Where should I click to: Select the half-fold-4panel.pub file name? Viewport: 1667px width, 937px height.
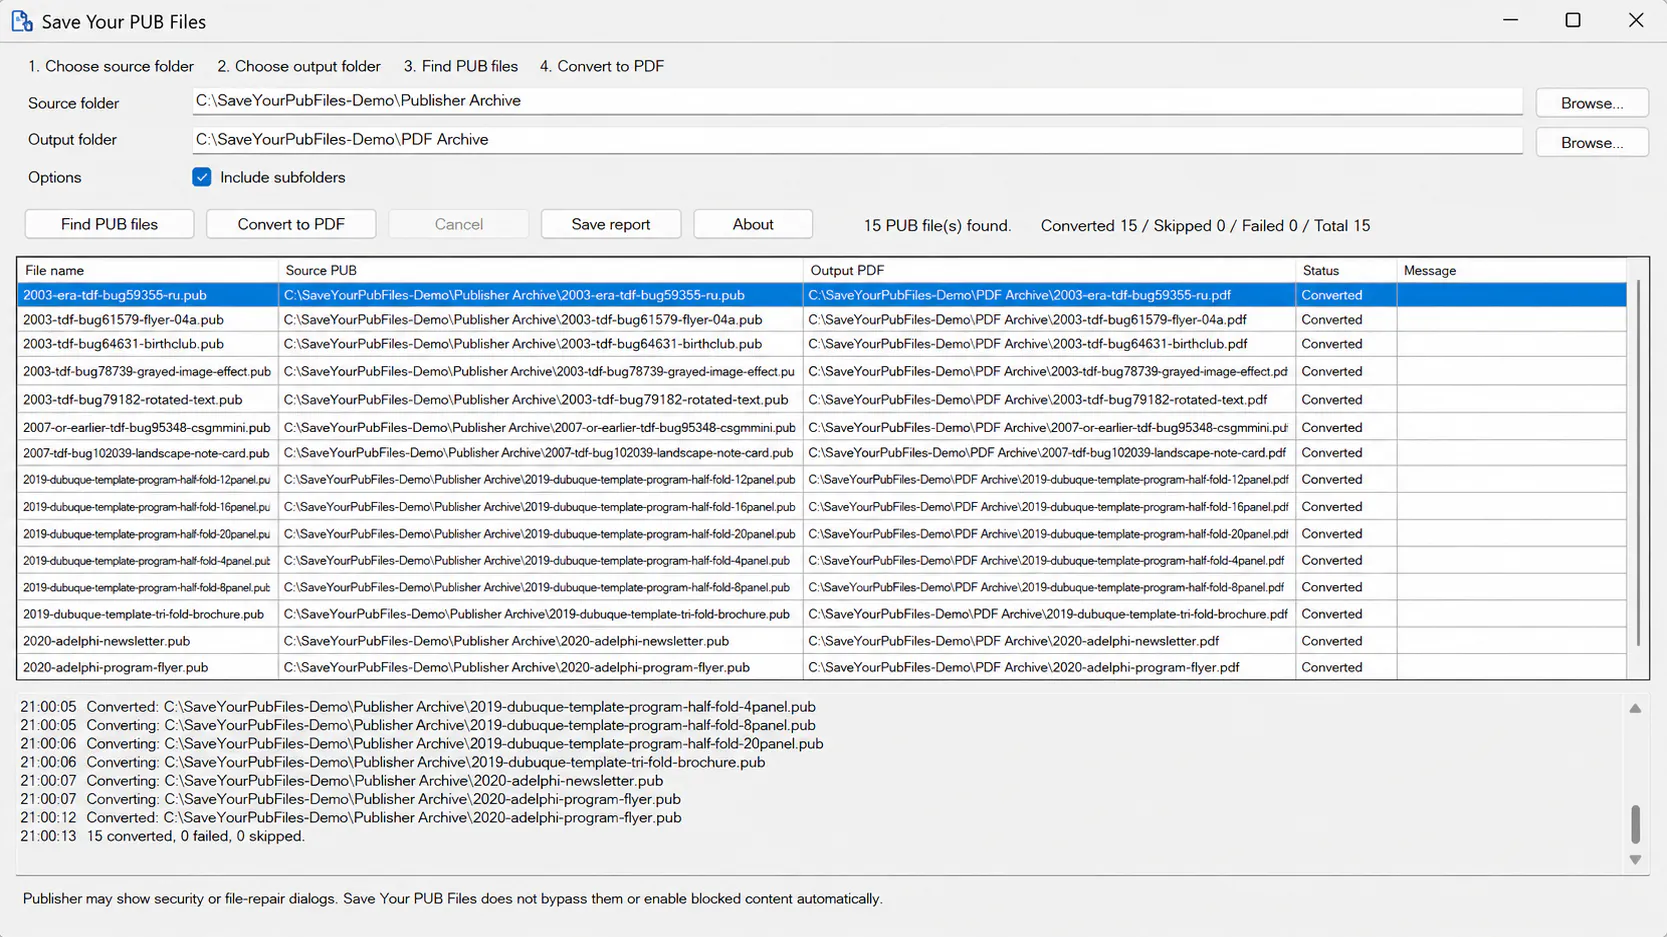click(x=146, y=560)
